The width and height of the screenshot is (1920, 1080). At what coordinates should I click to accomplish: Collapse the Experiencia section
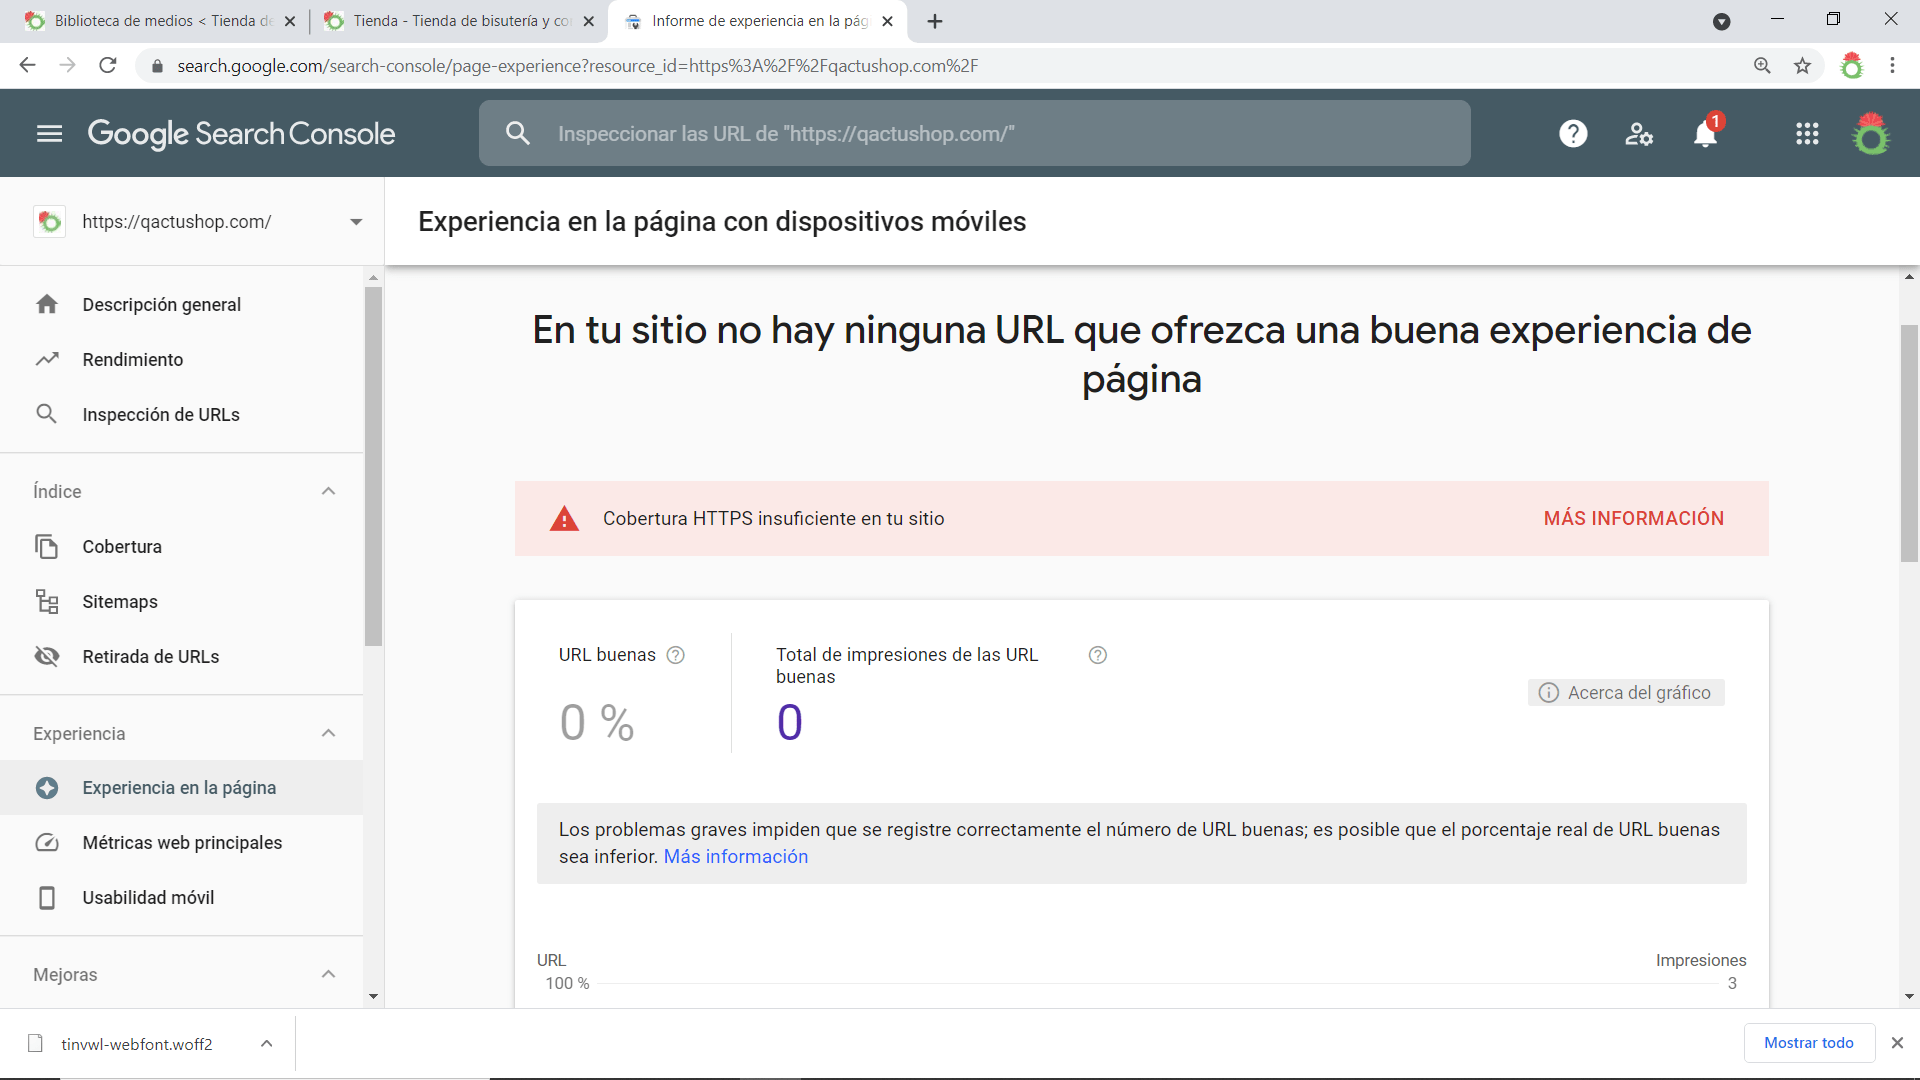[328, 733]
